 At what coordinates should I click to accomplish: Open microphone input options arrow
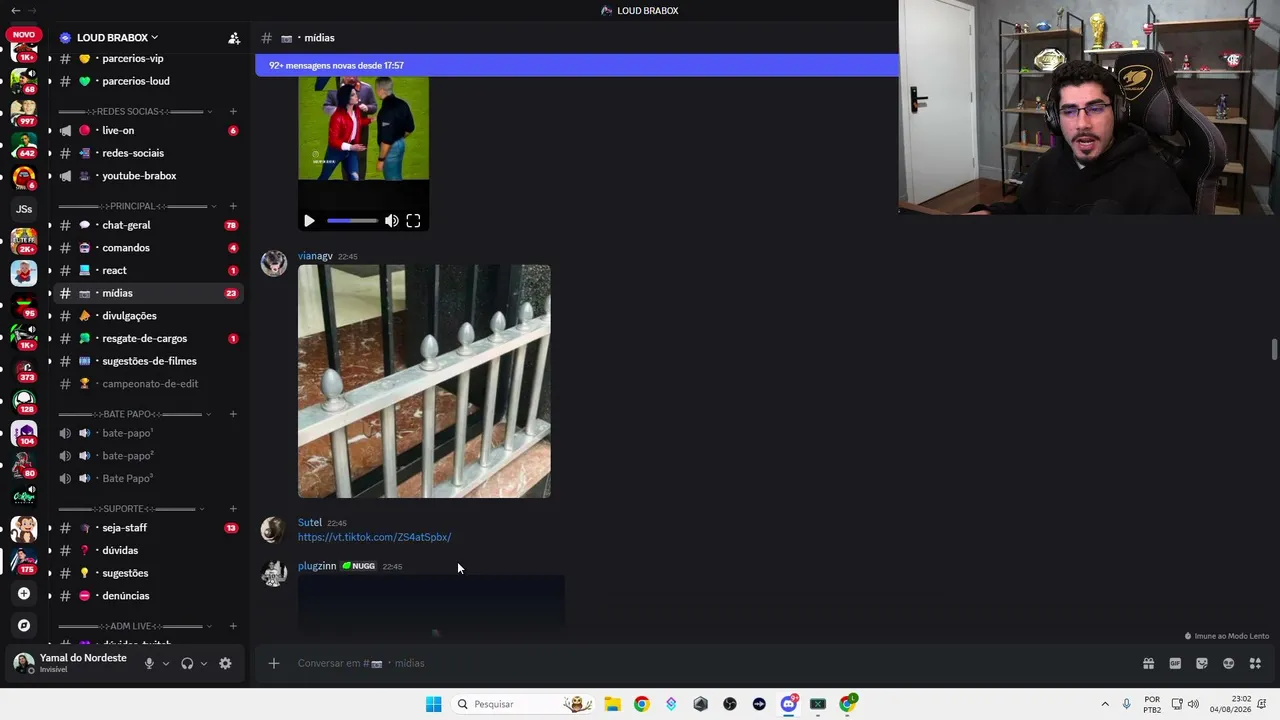pyautogui.click(x=166, y=663)
